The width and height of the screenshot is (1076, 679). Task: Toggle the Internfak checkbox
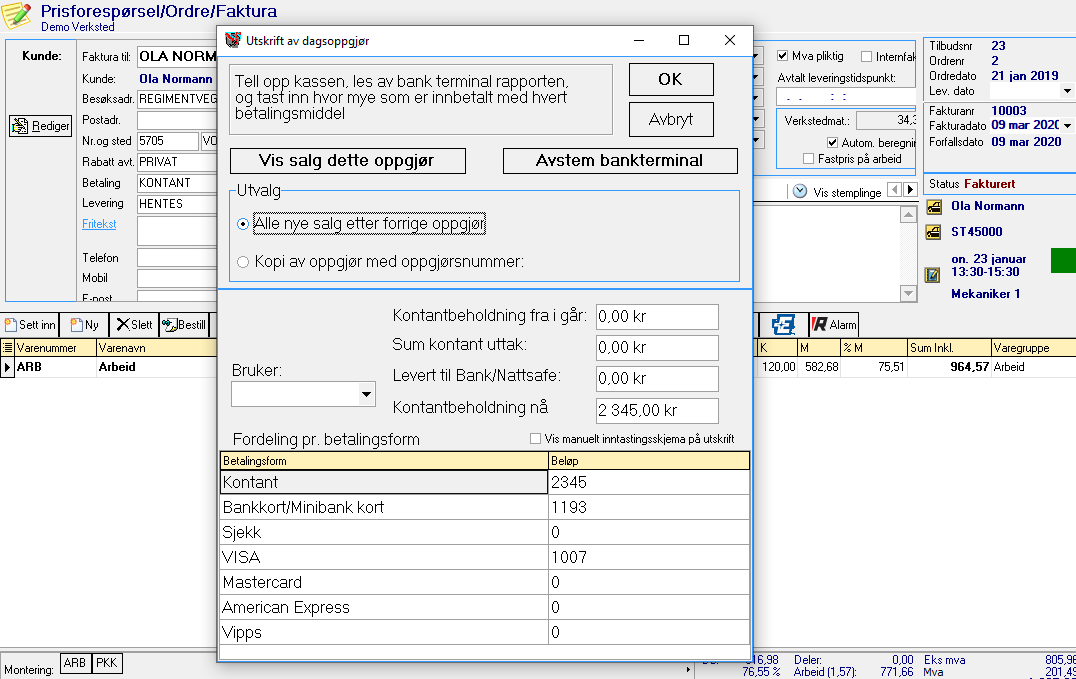(x=866, y=56)
